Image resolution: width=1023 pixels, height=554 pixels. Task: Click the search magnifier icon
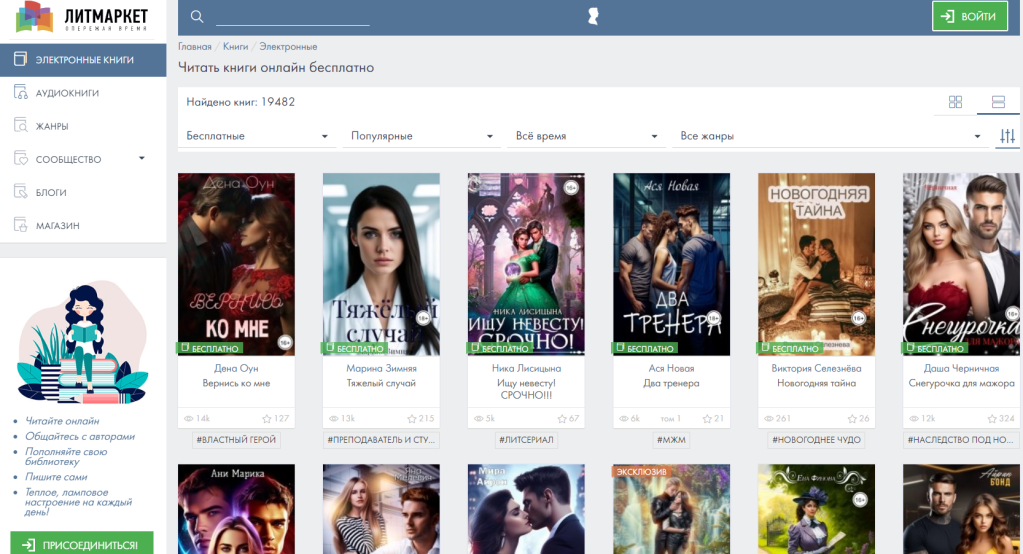pos(197,17)
